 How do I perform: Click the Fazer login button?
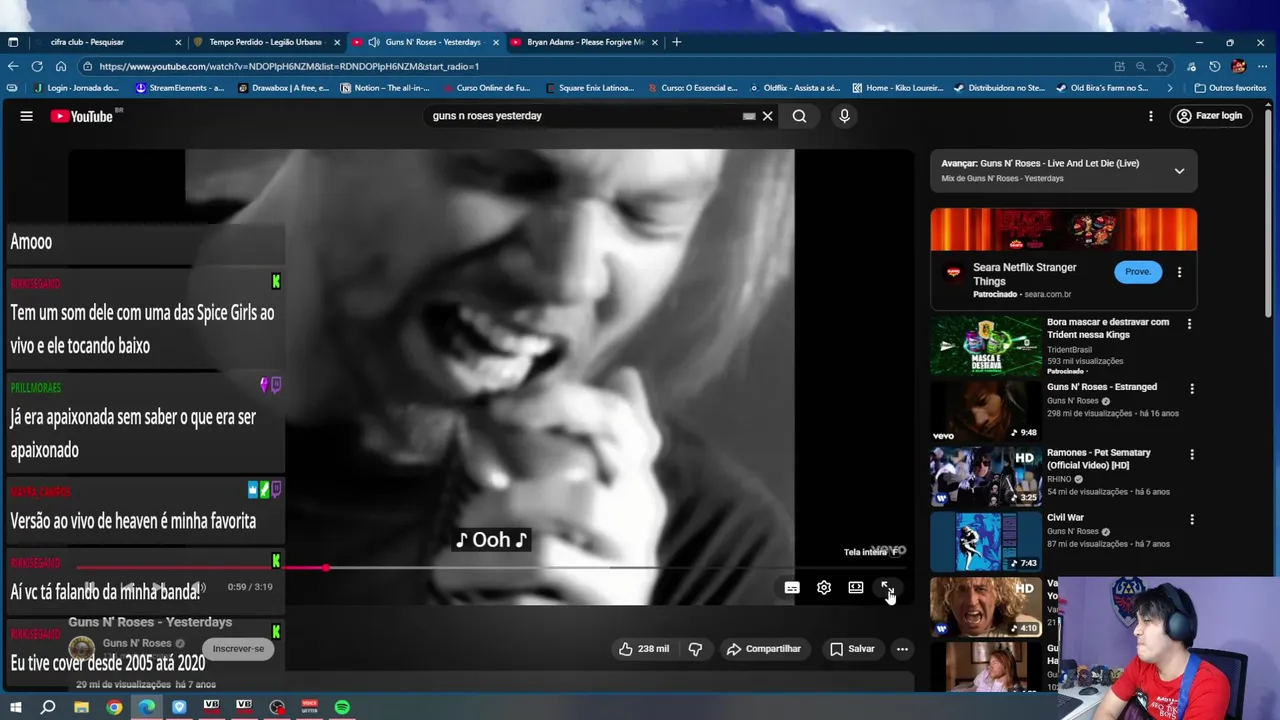pos(1209,116)
